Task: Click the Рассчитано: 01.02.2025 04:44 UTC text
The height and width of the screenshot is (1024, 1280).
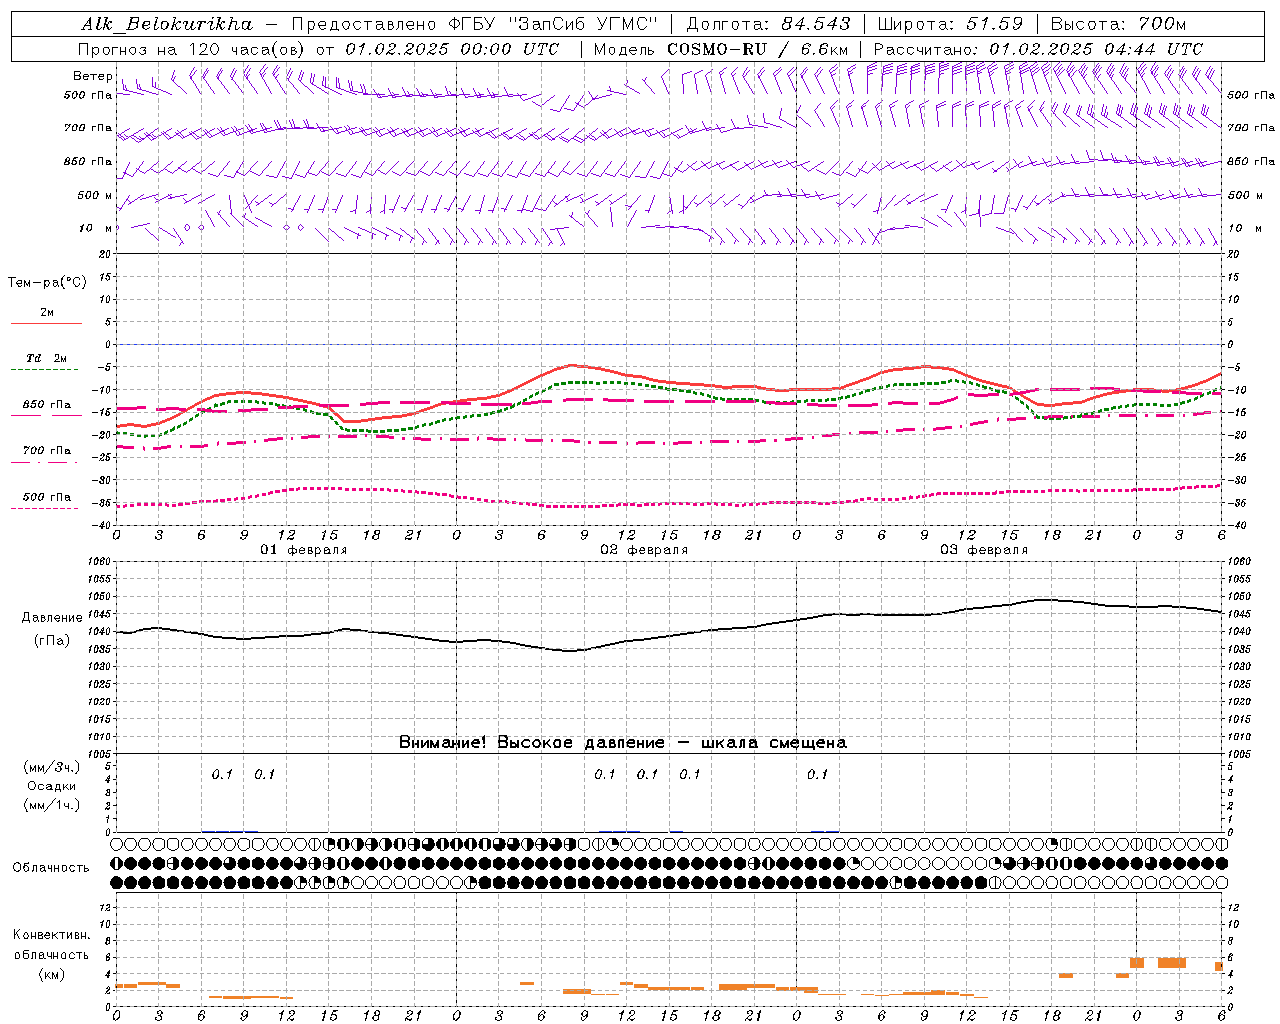Action: pyautogui.click(x=1038, y=49)
